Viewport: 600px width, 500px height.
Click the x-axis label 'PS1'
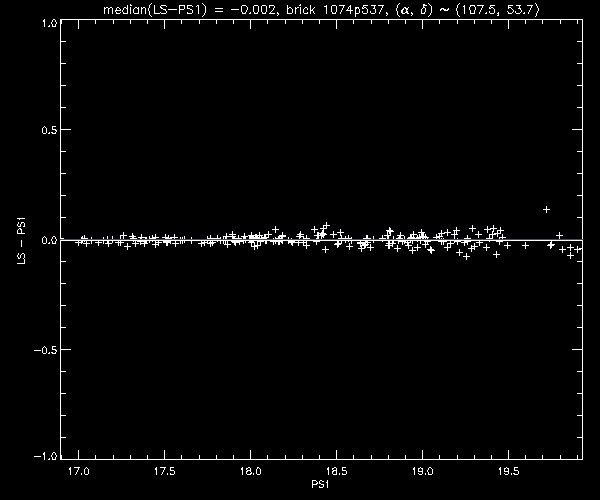pyautogui.click(x=320, y=484)
